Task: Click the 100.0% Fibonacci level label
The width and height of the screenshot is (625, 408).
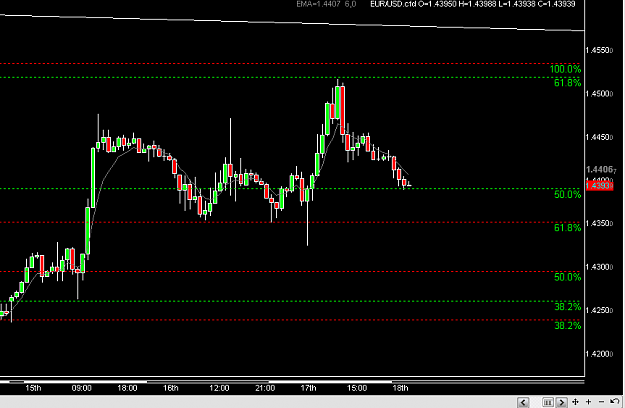Action: tap(565, 69)
